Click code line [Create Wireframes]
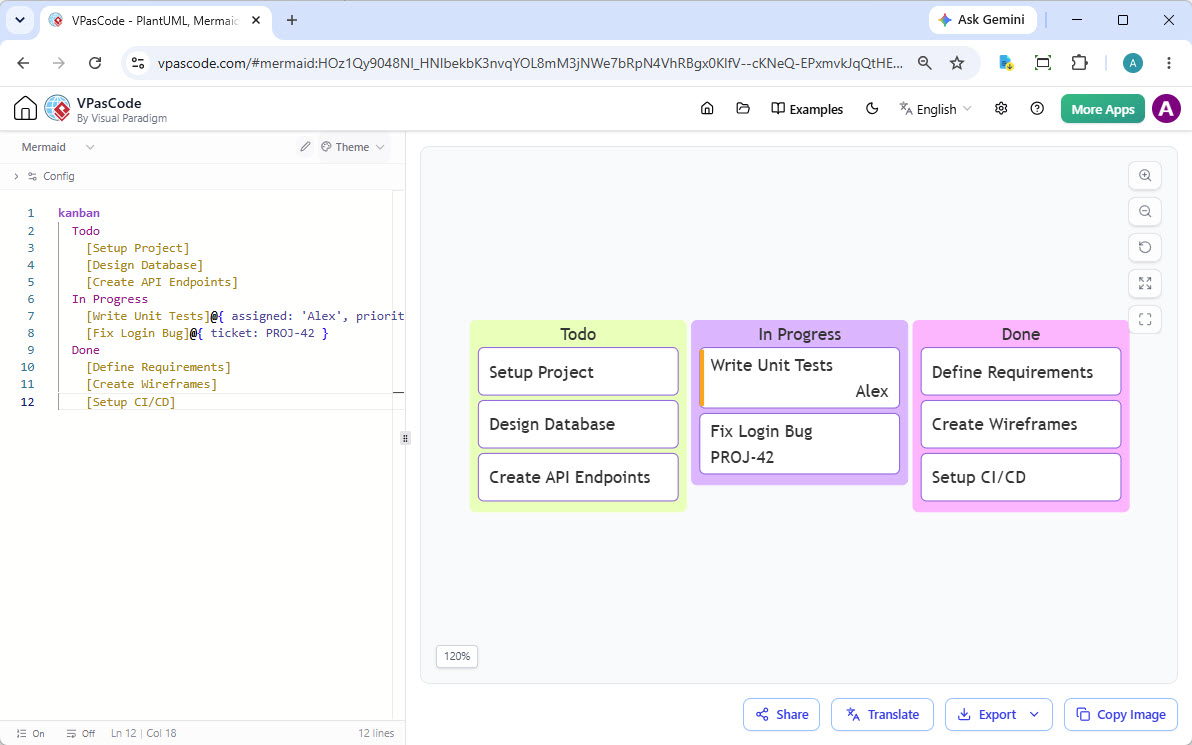1192x745 pixels. tap(151, 384)
